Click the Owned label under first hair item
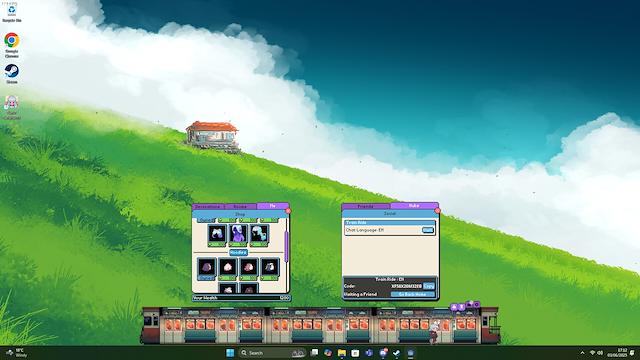This screenshot has height=360, width=640. 206,220
